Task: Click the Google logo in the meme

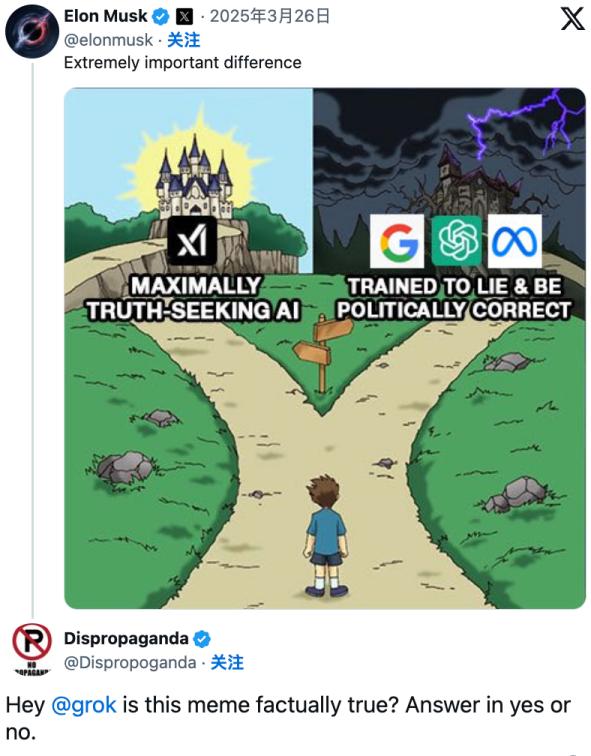Action: point(397,241)
